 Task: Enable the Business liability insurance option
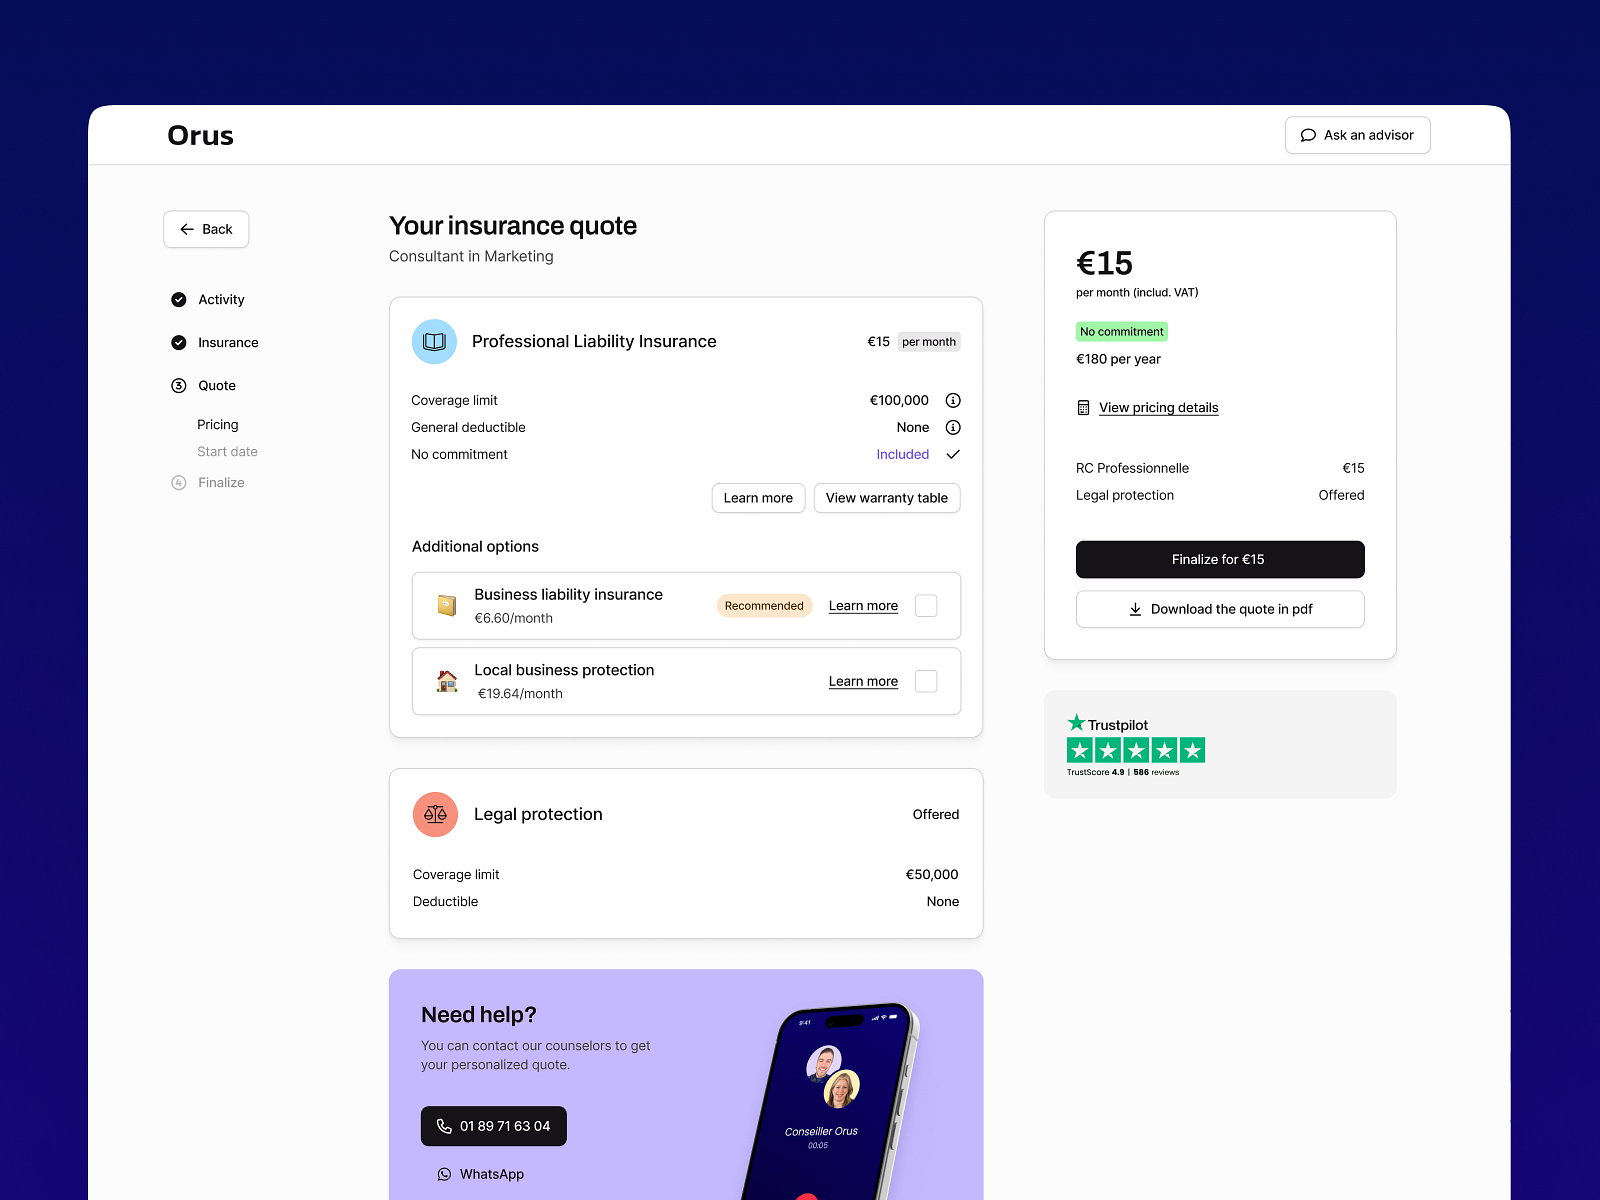(926, 605)
